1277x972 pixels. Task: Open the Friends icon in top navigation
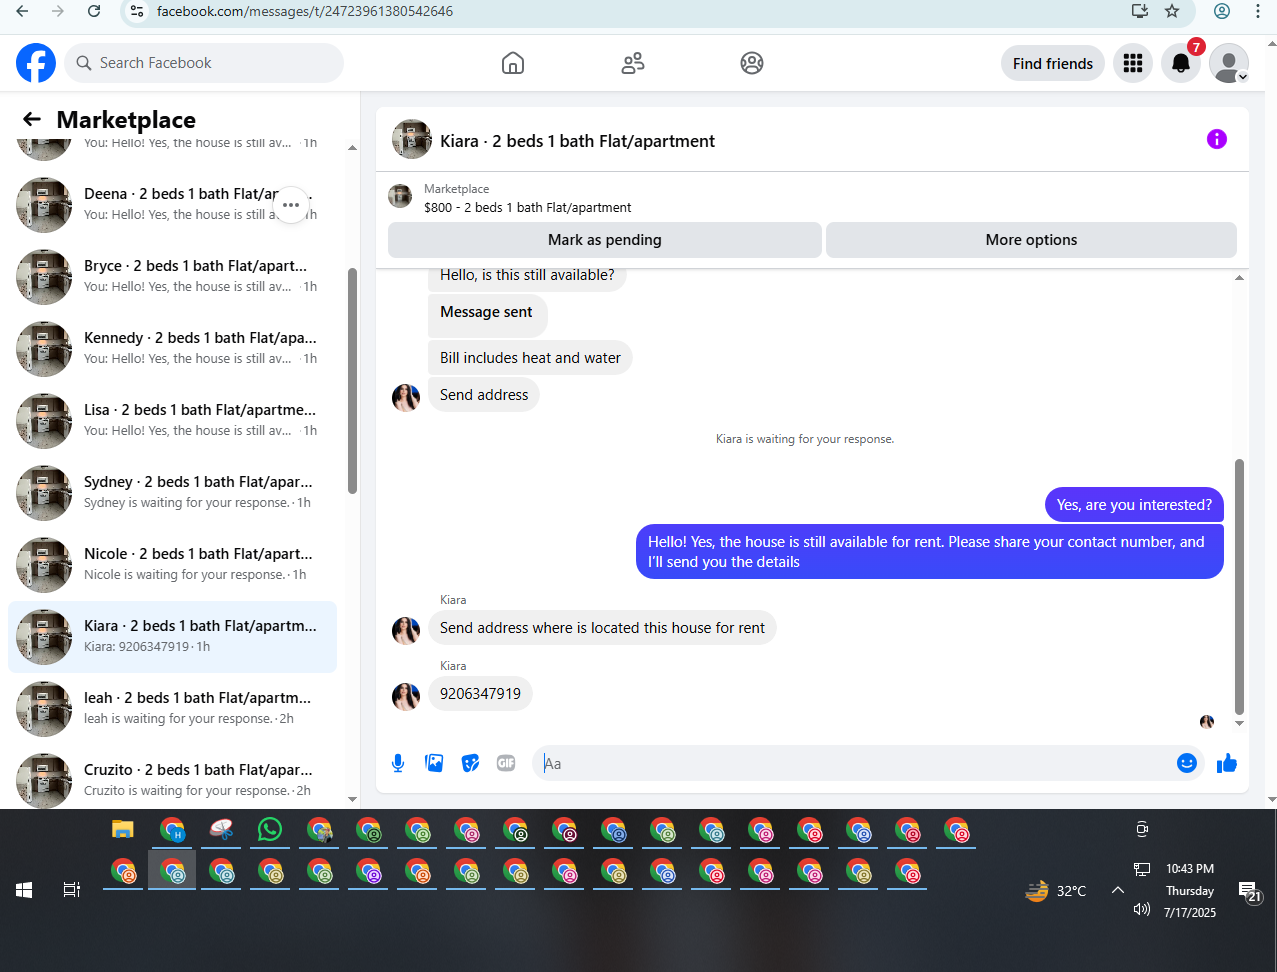tap(633, 63)
